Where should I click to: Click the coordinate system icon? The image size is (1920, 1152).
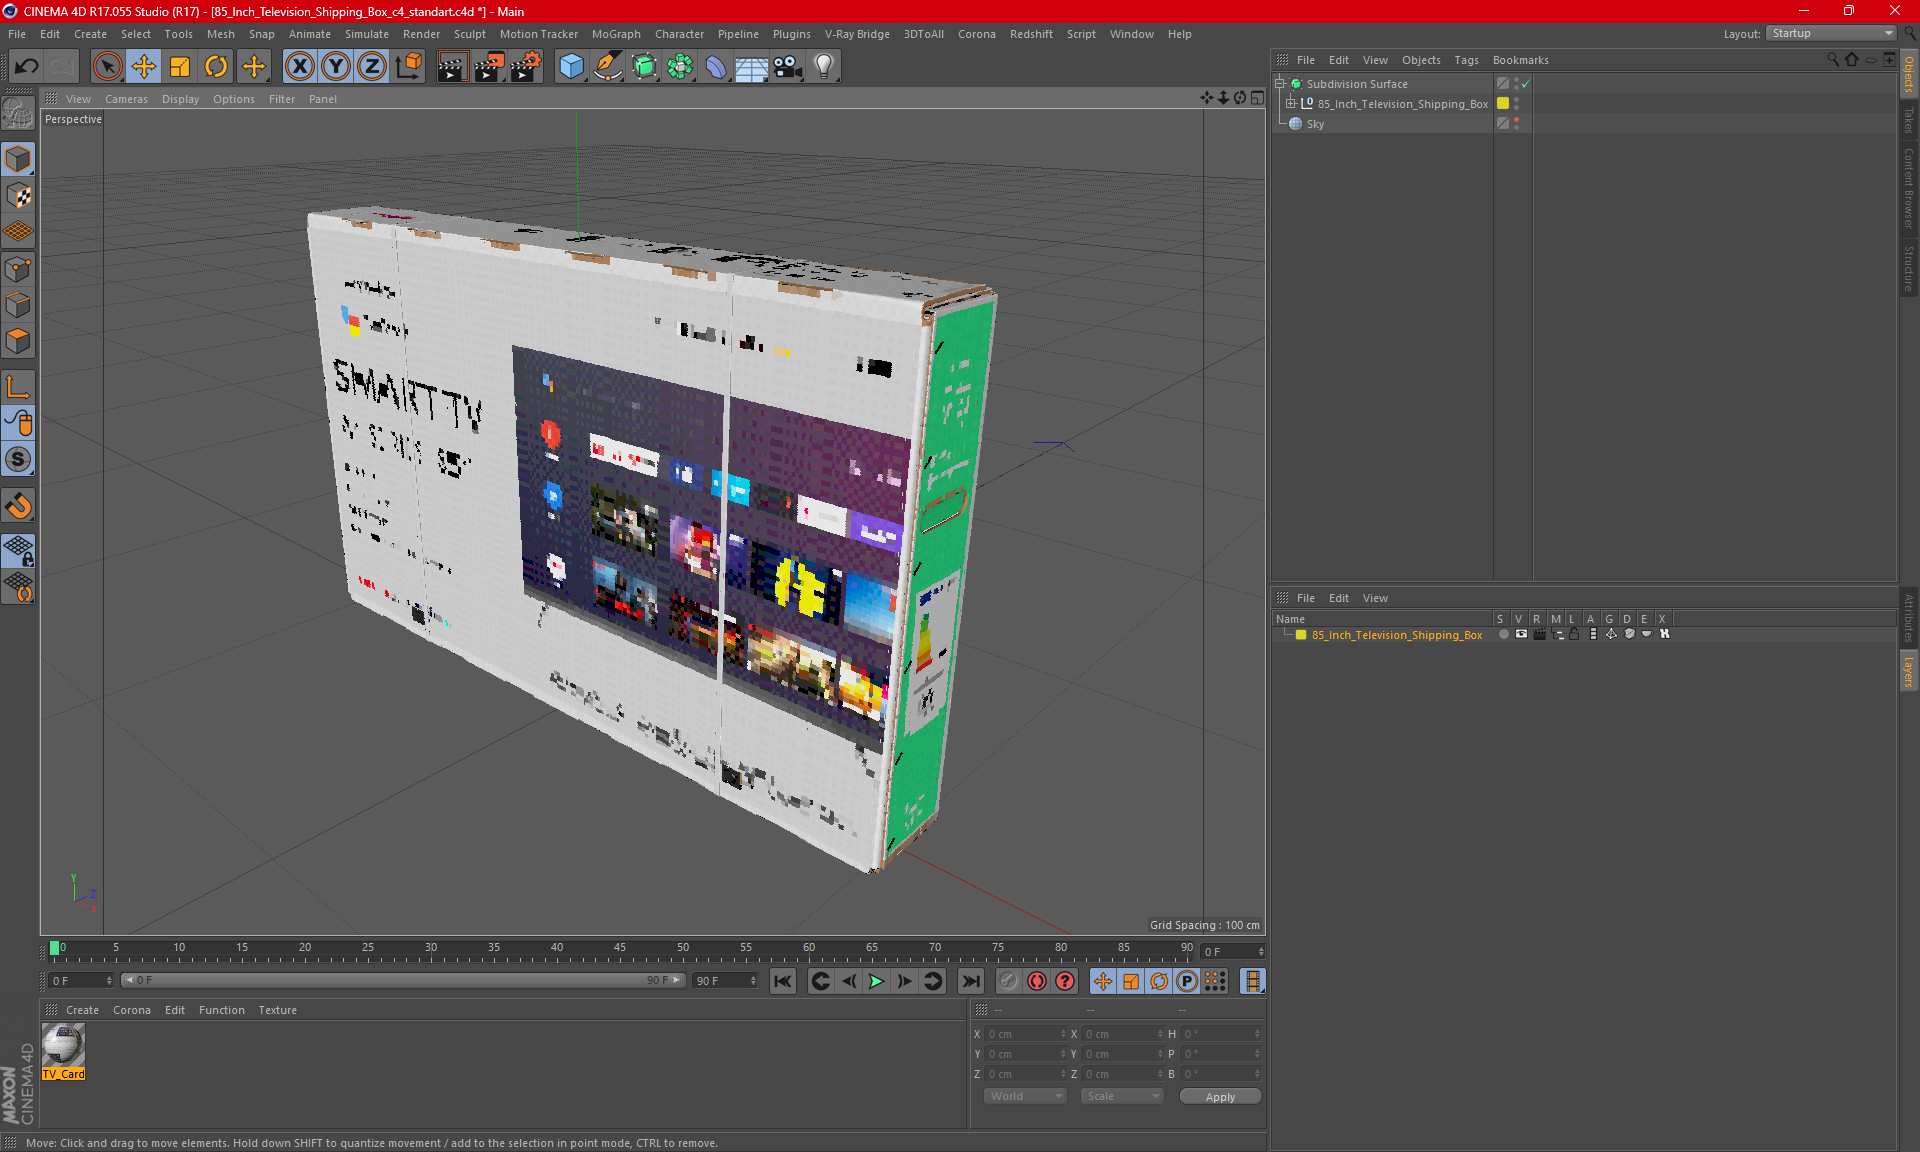(409, 67)
